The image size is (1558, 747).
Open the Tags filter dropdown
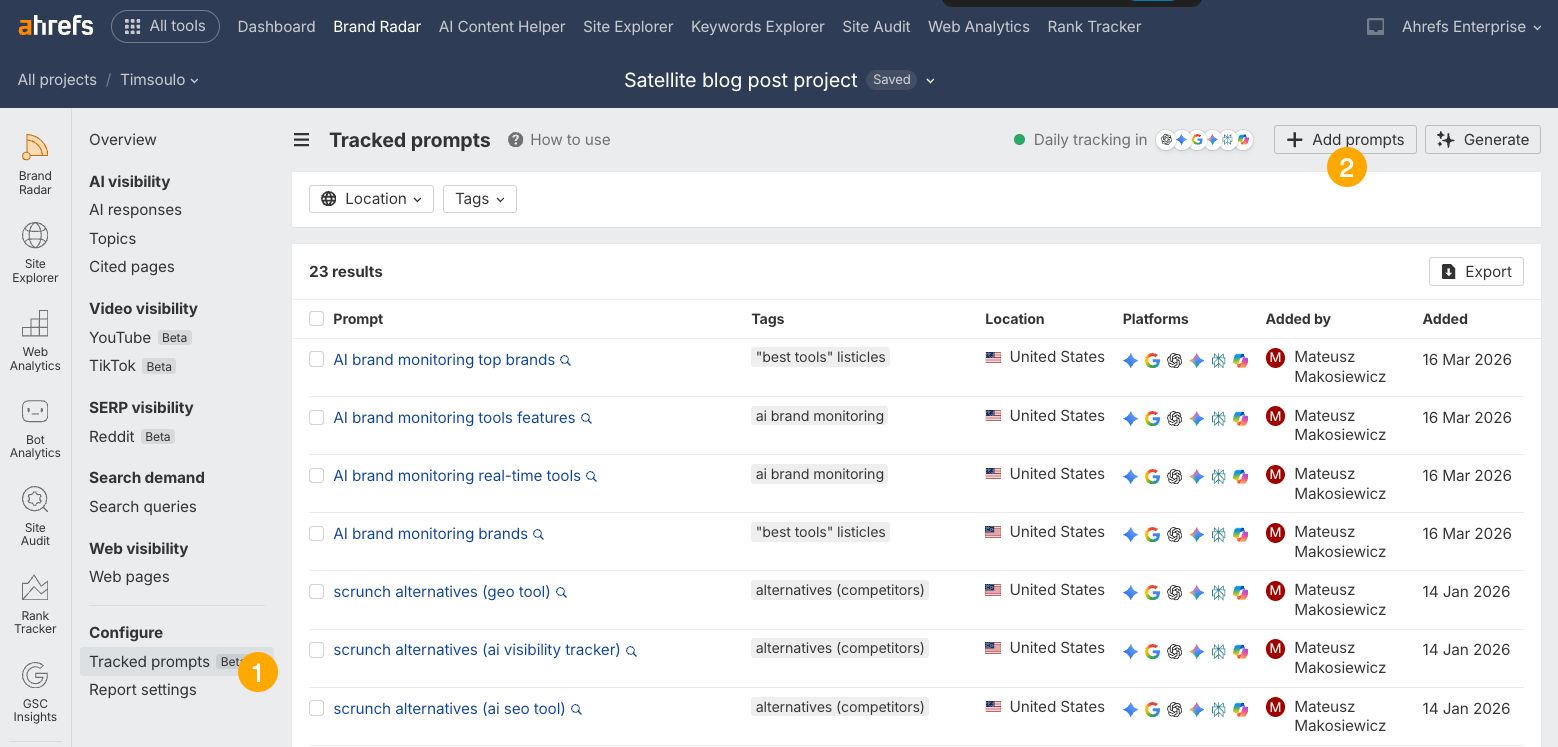480,199
